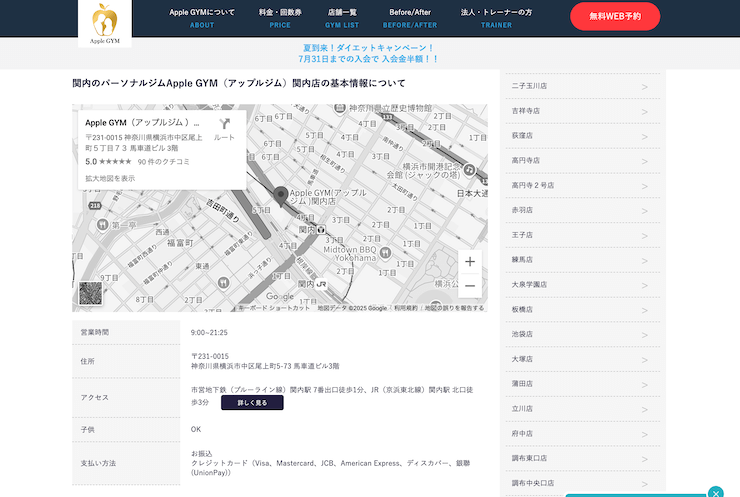Open 調布中央口店 in sidebar list
The height and width of the screenshot is (497, 740).
point(583,483)
